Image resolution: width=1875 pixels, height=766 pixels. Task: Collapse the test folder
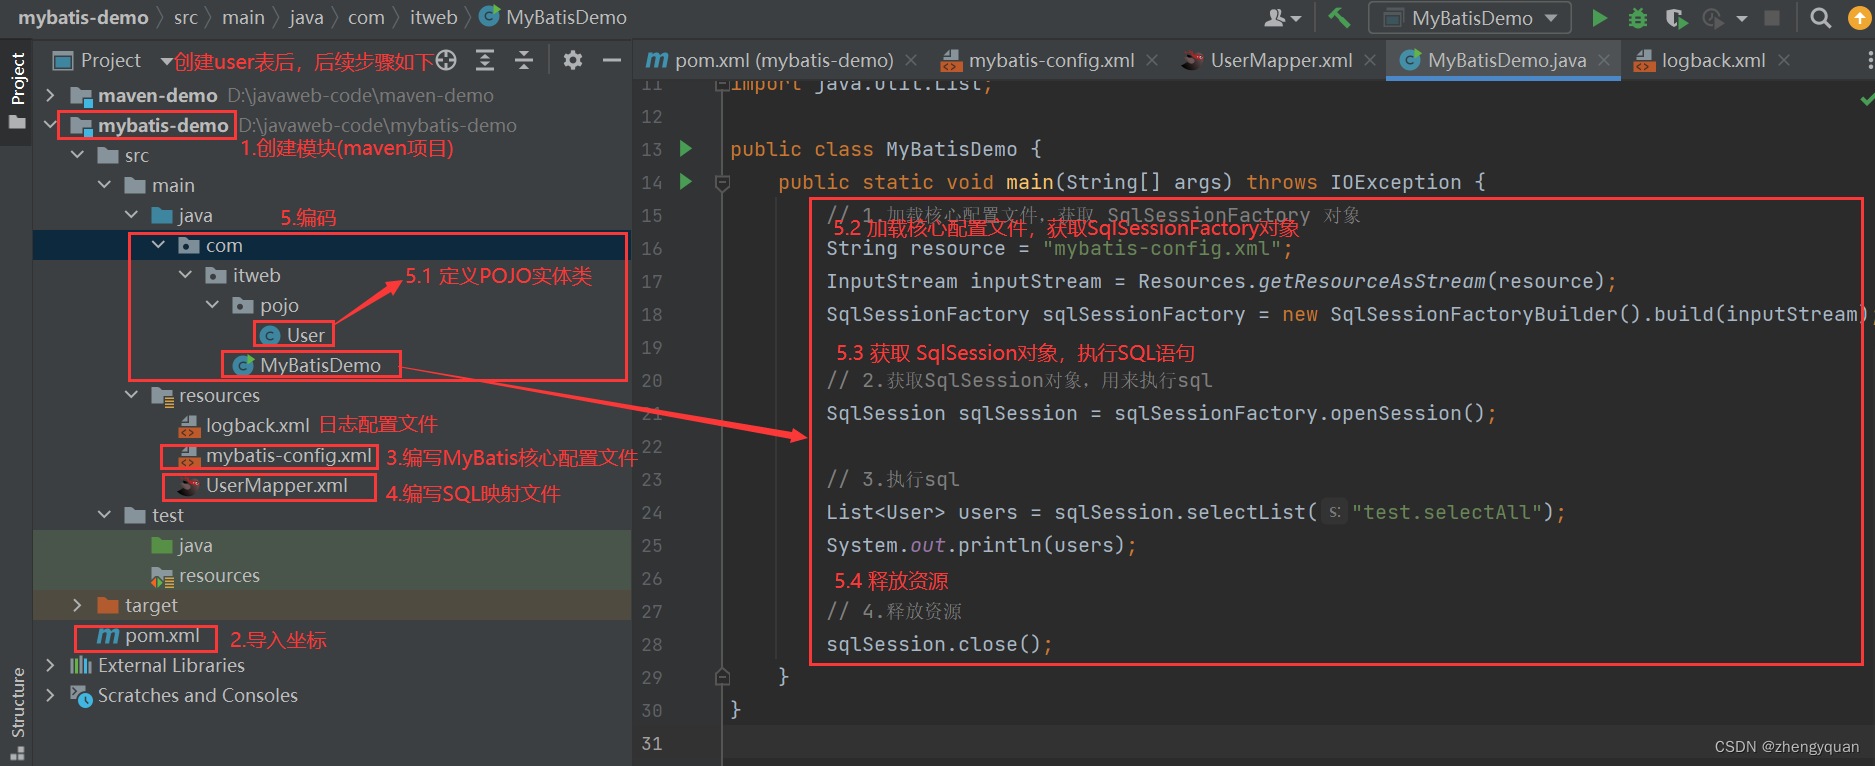point(105,515)
